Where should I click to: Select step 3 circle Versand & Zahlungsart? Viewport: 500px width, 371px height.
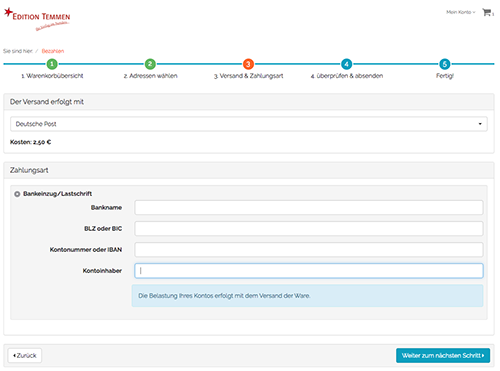[248, 64]
